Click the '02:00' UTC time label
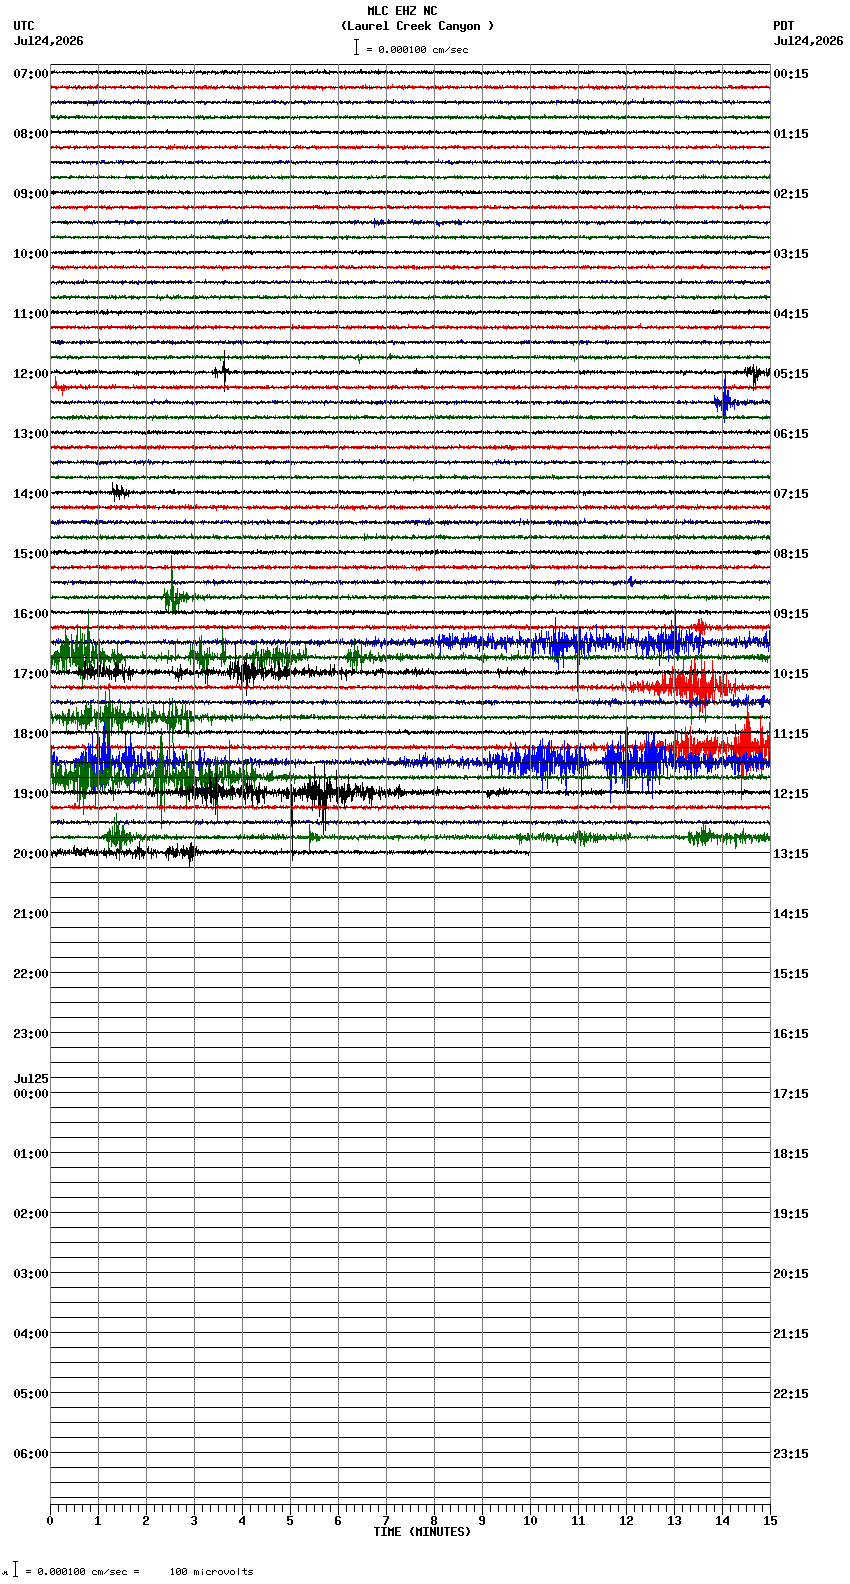 31,1214
